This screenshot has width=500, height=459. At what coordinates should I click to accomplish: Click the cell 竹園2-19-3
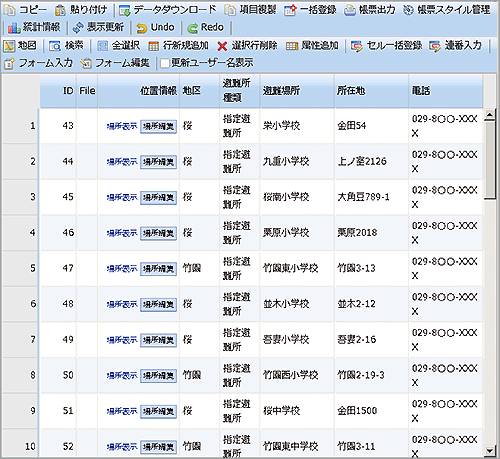click(372, 375)
